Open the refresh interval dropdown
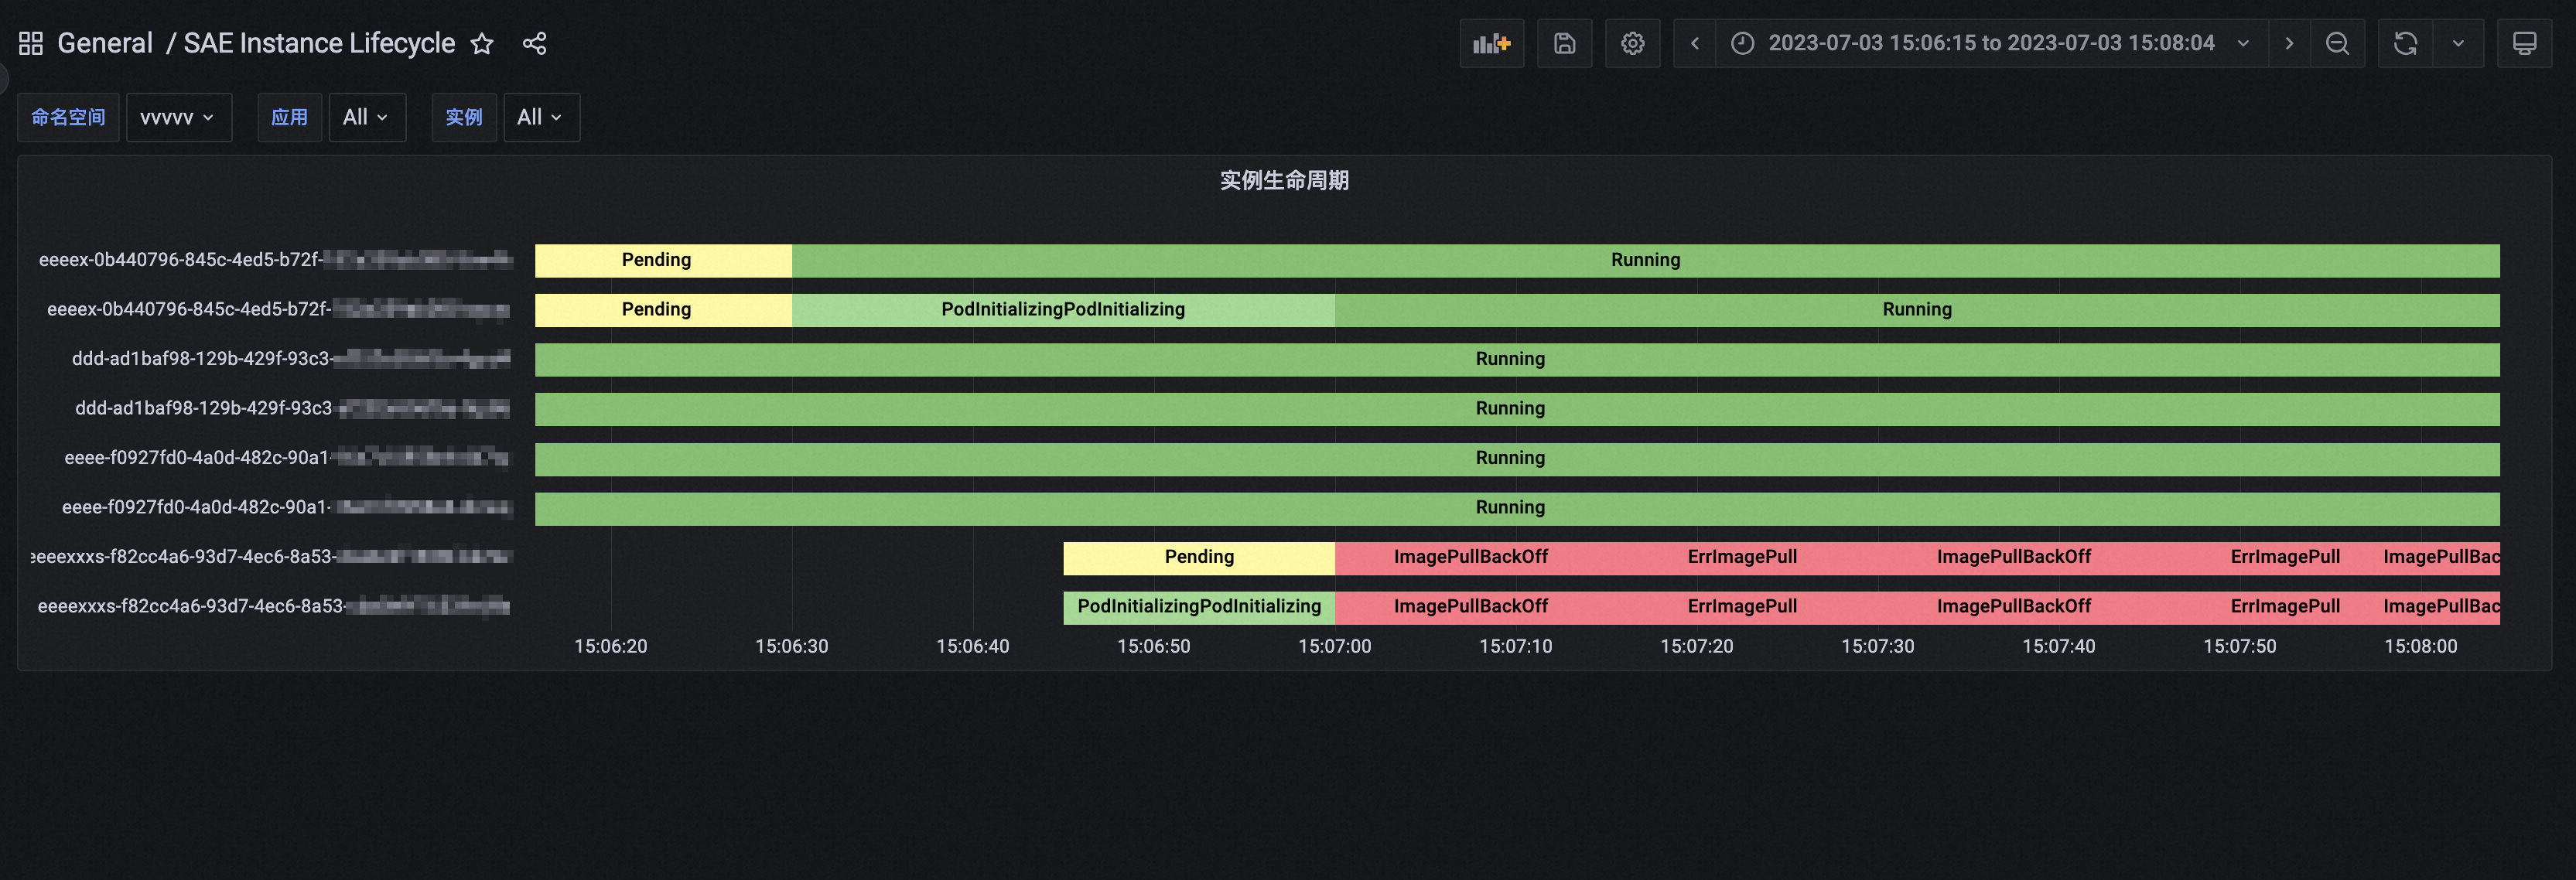Screen dimensions: 2576x880 pyautogui.click(x=2458, y=43)
